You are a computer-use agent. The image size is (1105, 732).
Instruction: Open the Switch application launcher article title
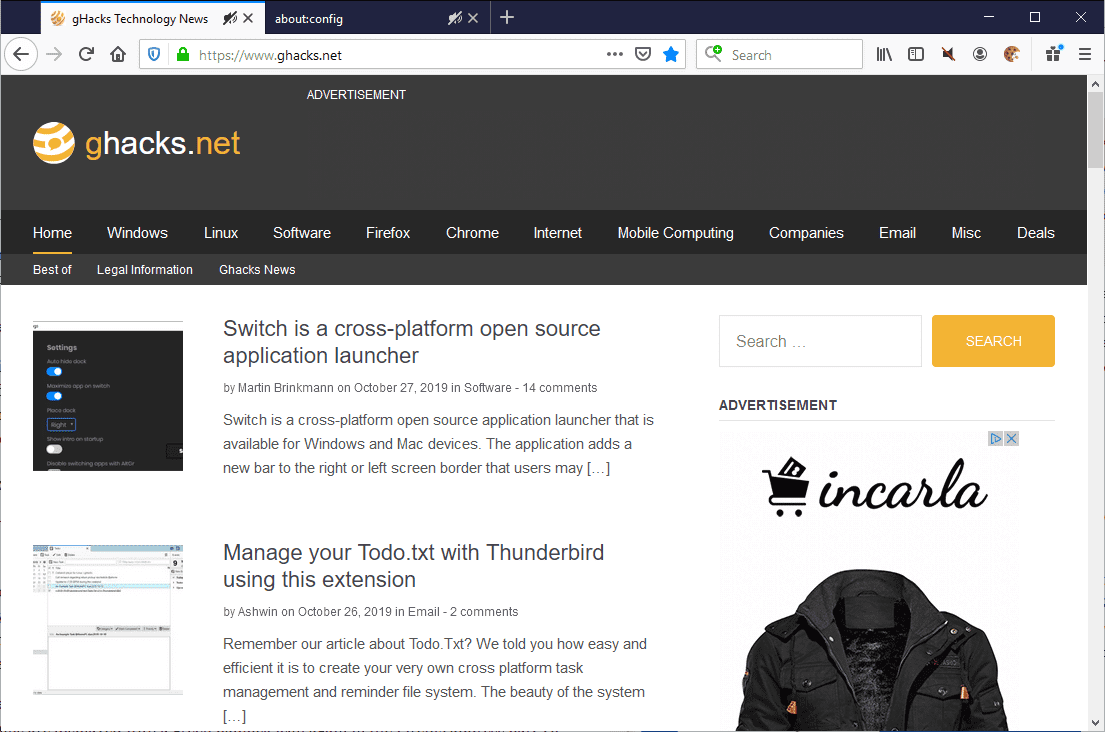(412, 342)
